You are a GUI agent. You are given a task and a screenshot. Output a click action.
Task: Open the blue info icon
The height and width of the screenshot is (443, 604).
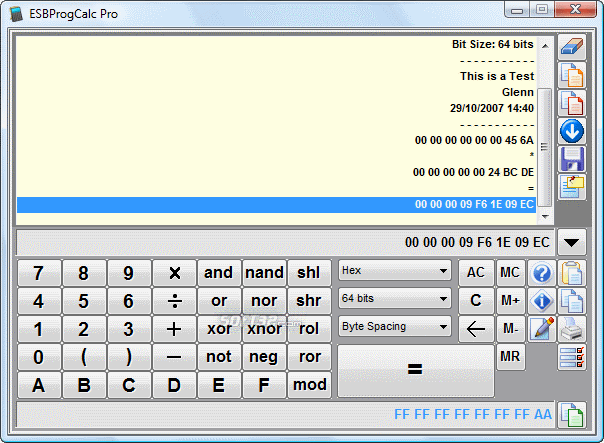point(542,301)
